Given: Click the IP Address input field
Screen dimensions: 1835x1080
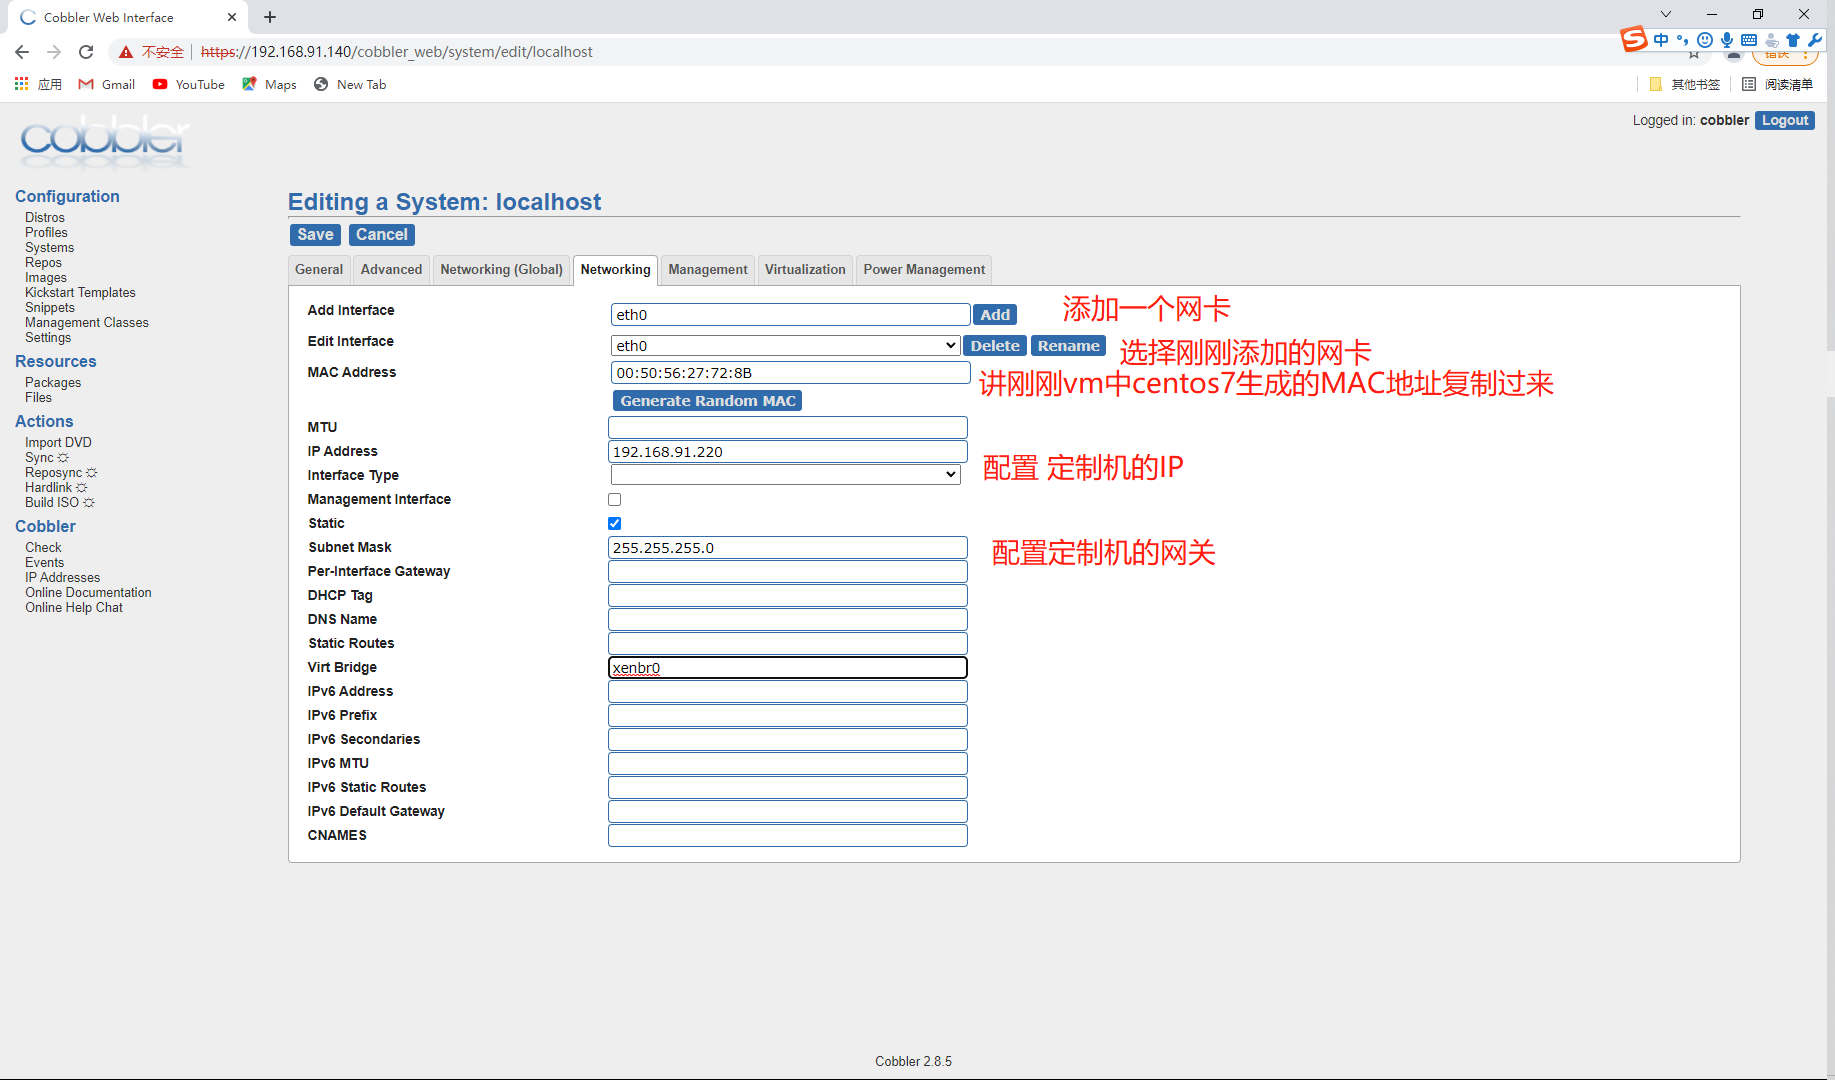Looking at the screenshot, I should pyautogui.click(x=788, y=451).
